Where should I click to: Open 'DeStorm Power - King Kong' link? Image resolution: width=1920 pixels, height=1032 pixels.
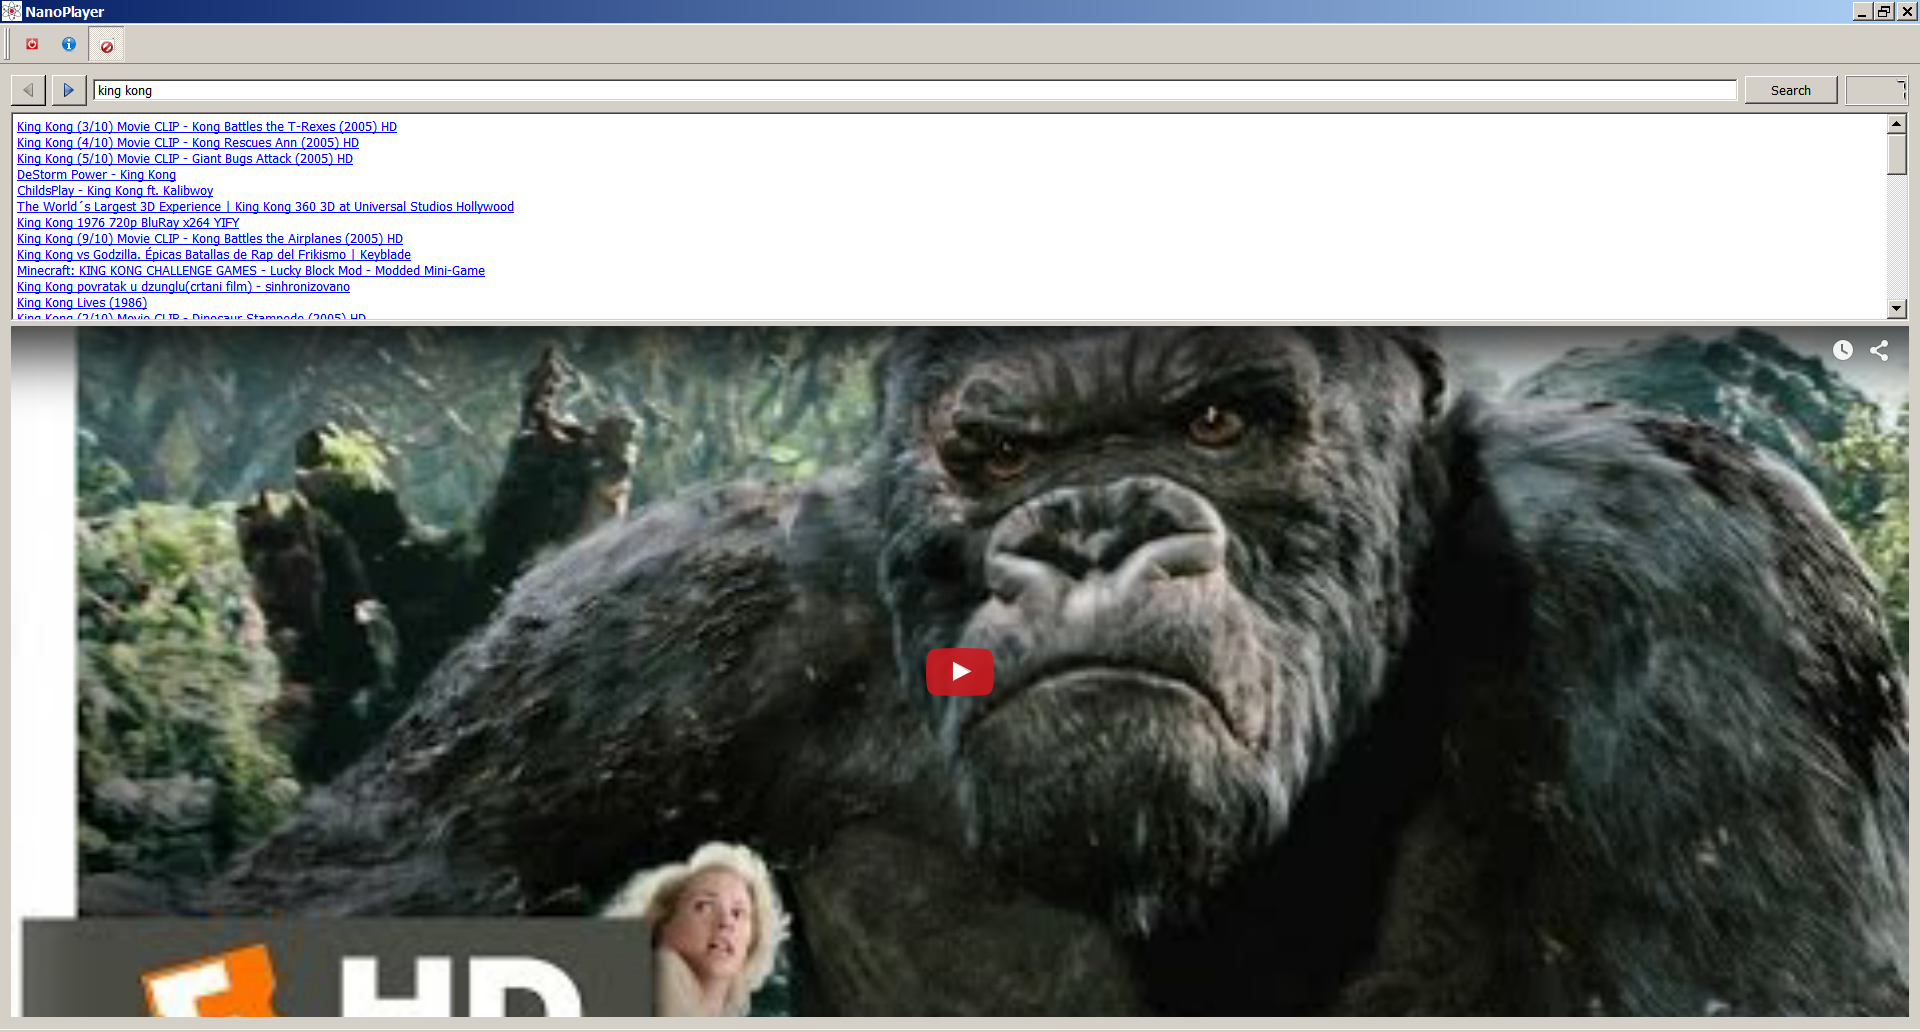pyautogui.click(x=96, y=175)
